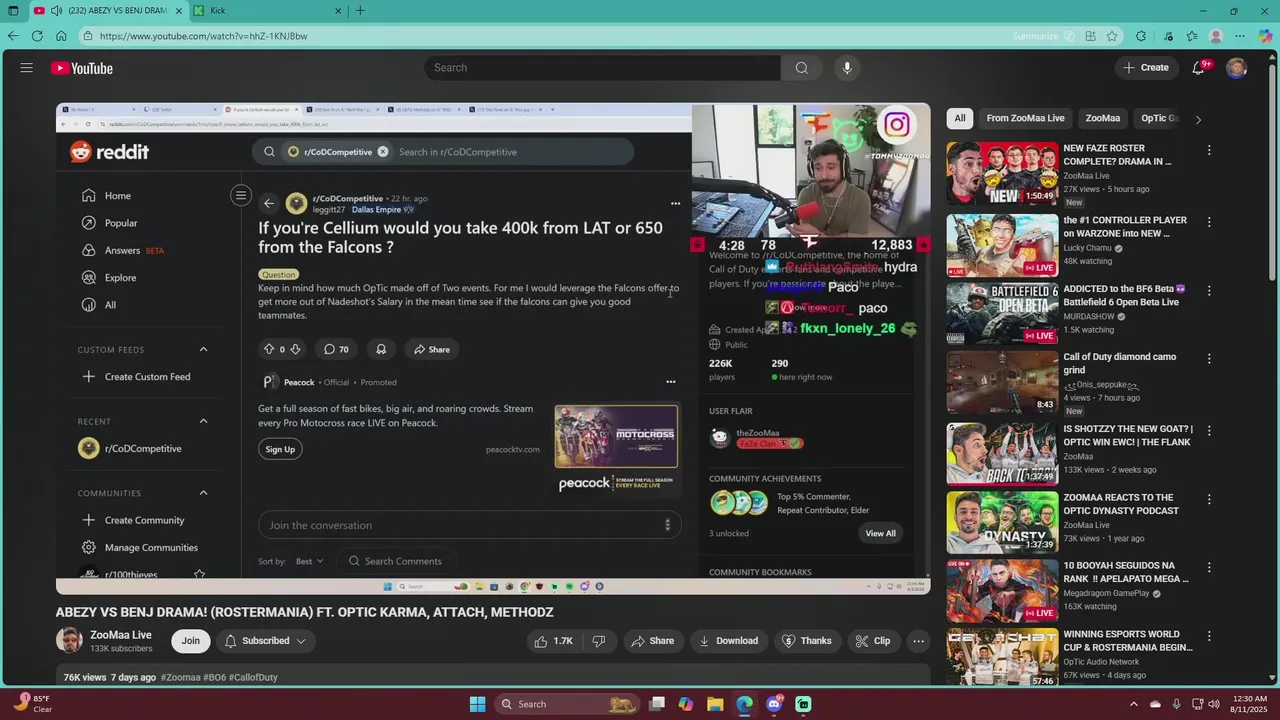Open the Subscribed notification dropdown
This screenshot has height=720, width=1280.
tap(265, 641)
